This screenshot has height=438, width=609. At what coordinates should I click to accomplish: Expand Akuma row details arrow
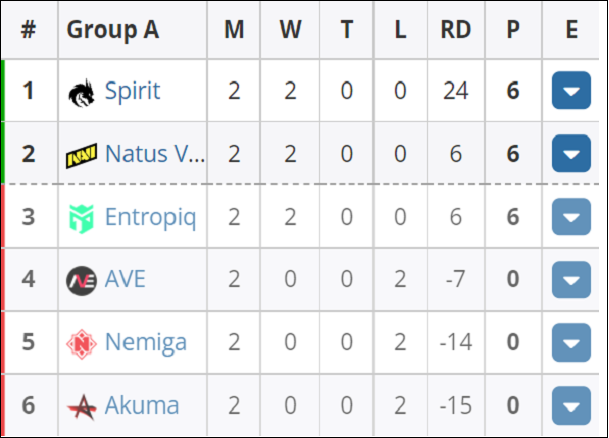[571, 406]
